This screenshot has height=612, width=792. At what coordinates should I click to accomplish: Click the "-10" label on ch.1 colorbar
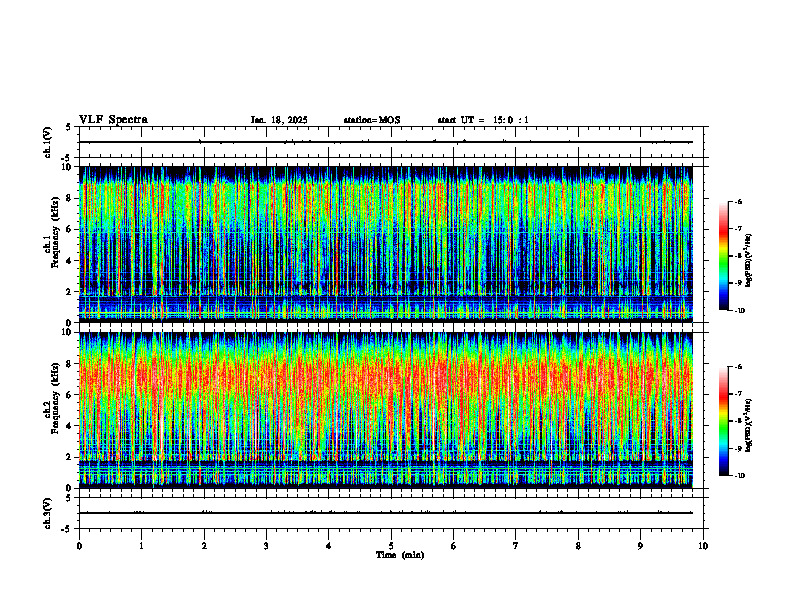click(x=740, y=311)
